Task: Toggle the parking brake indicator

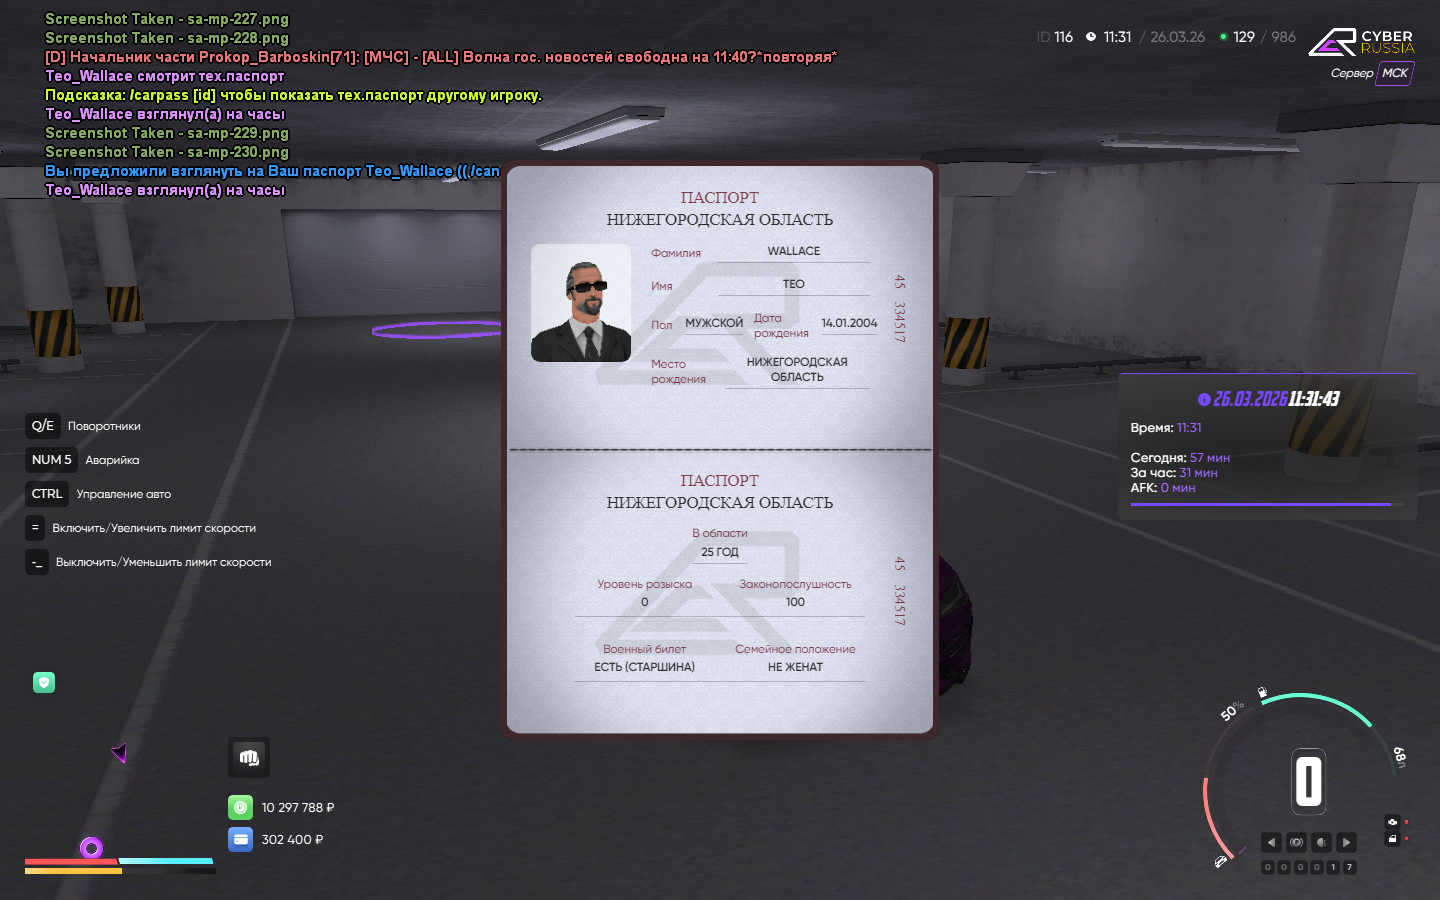Action: [1296, 842]
